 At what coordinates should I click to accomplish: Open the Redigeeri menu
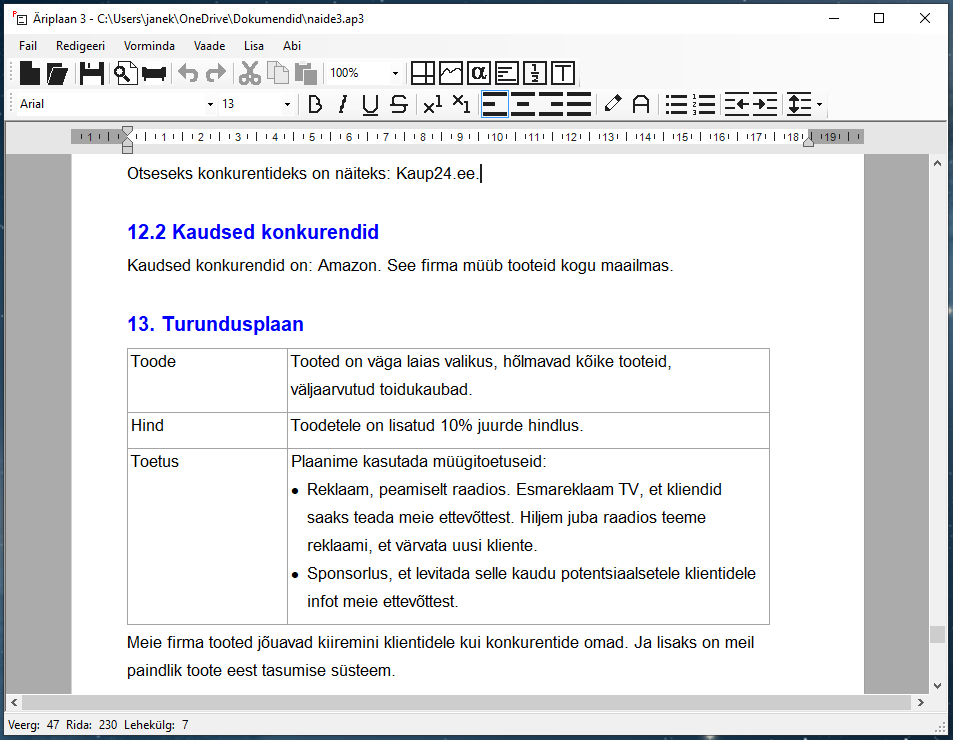(80, 46)
